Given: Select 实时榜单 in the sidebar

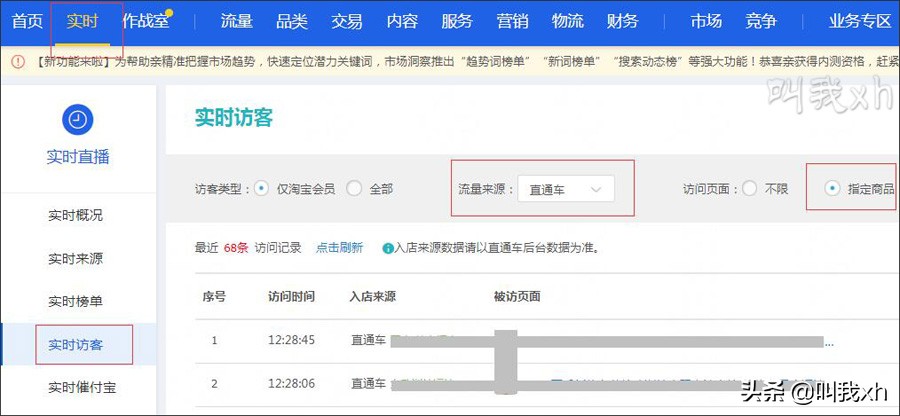Looking at the screenshot, I should coord(75,301).
